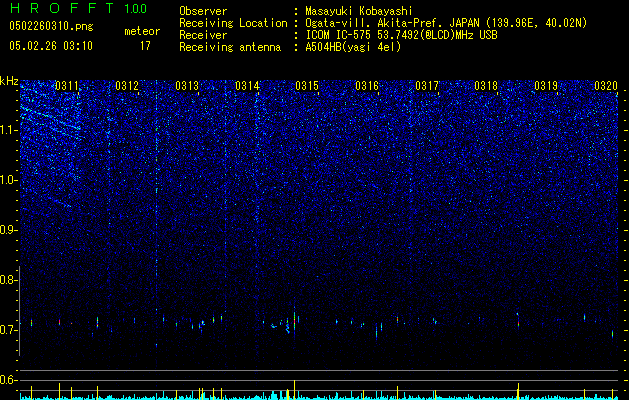Click the 0313 time marker
This screenshot has width=629, height=400.
point(187,86)
